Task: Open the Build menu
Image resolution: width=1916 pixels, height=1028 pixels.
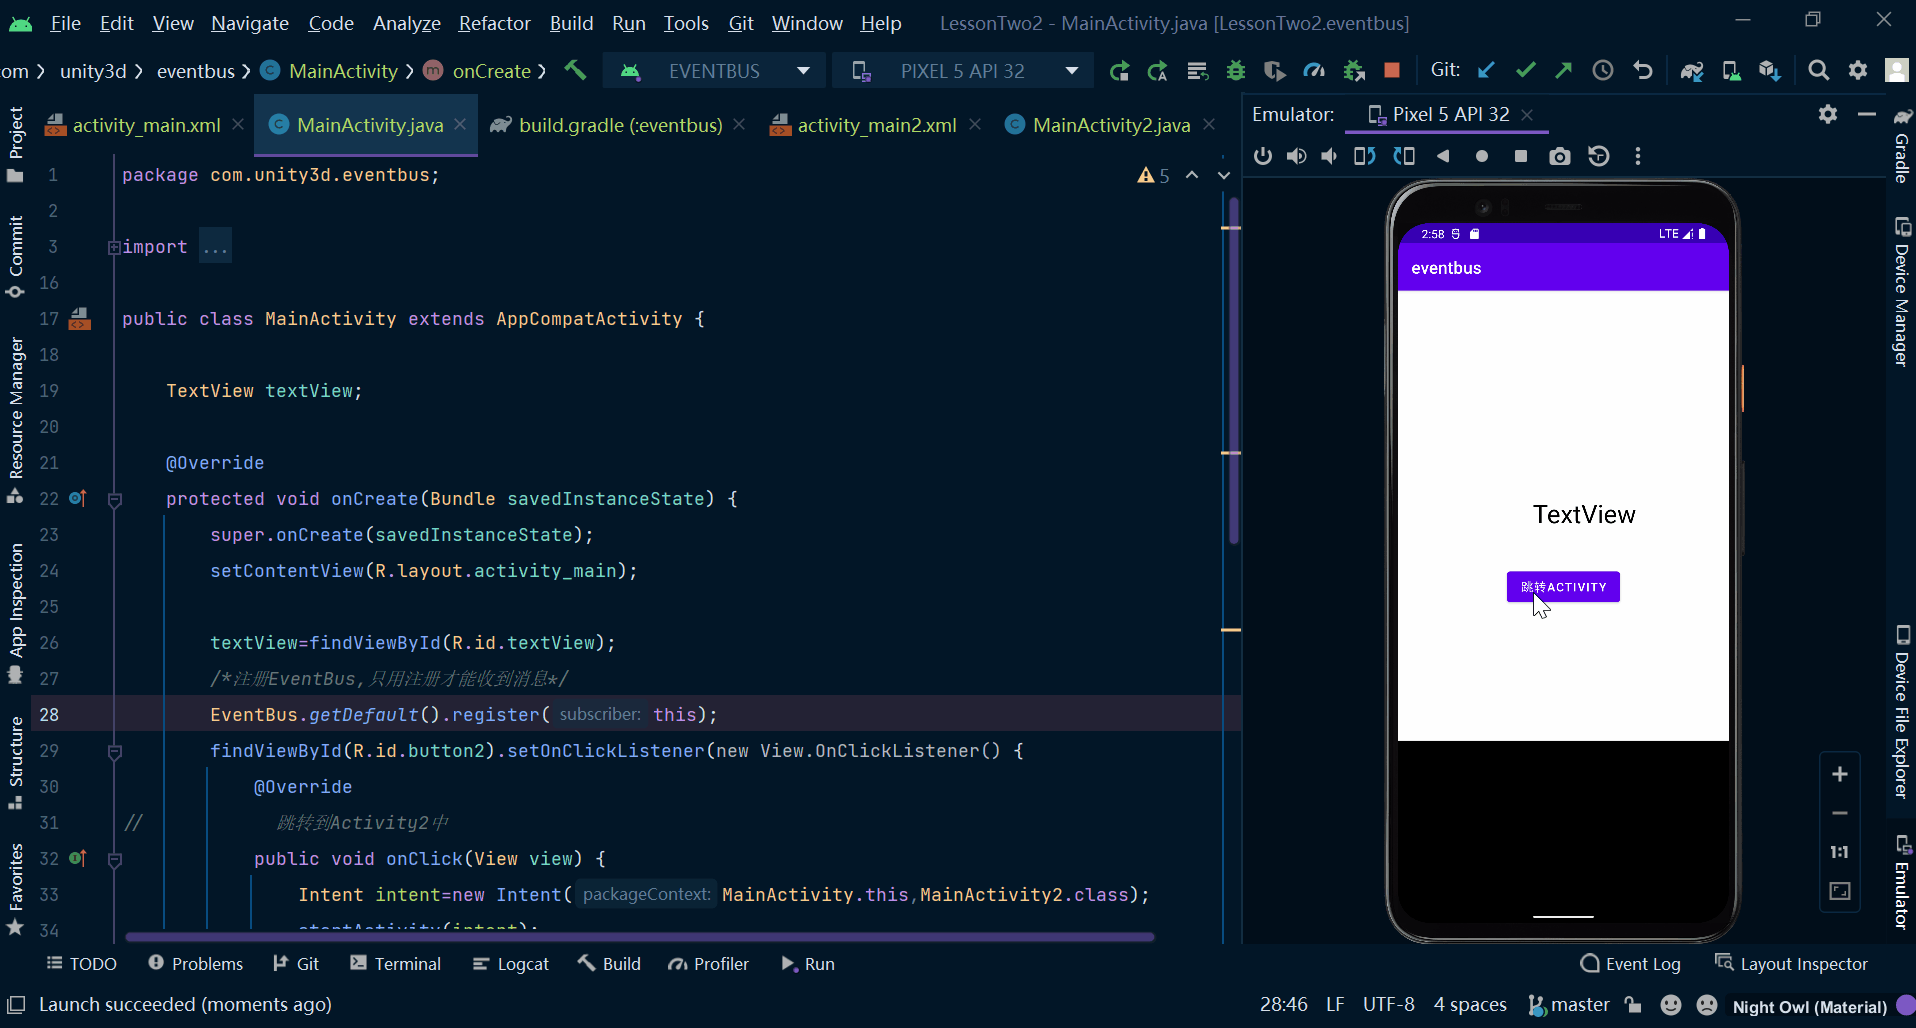Action: 571,22
